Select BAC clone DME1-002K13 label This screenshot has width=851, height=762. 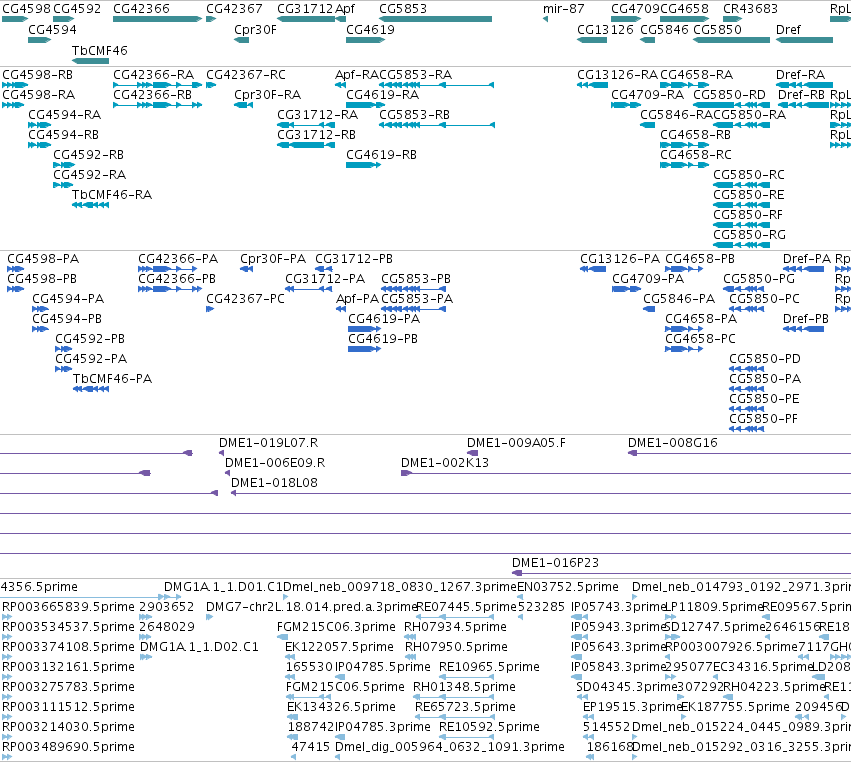coord(445,463)
